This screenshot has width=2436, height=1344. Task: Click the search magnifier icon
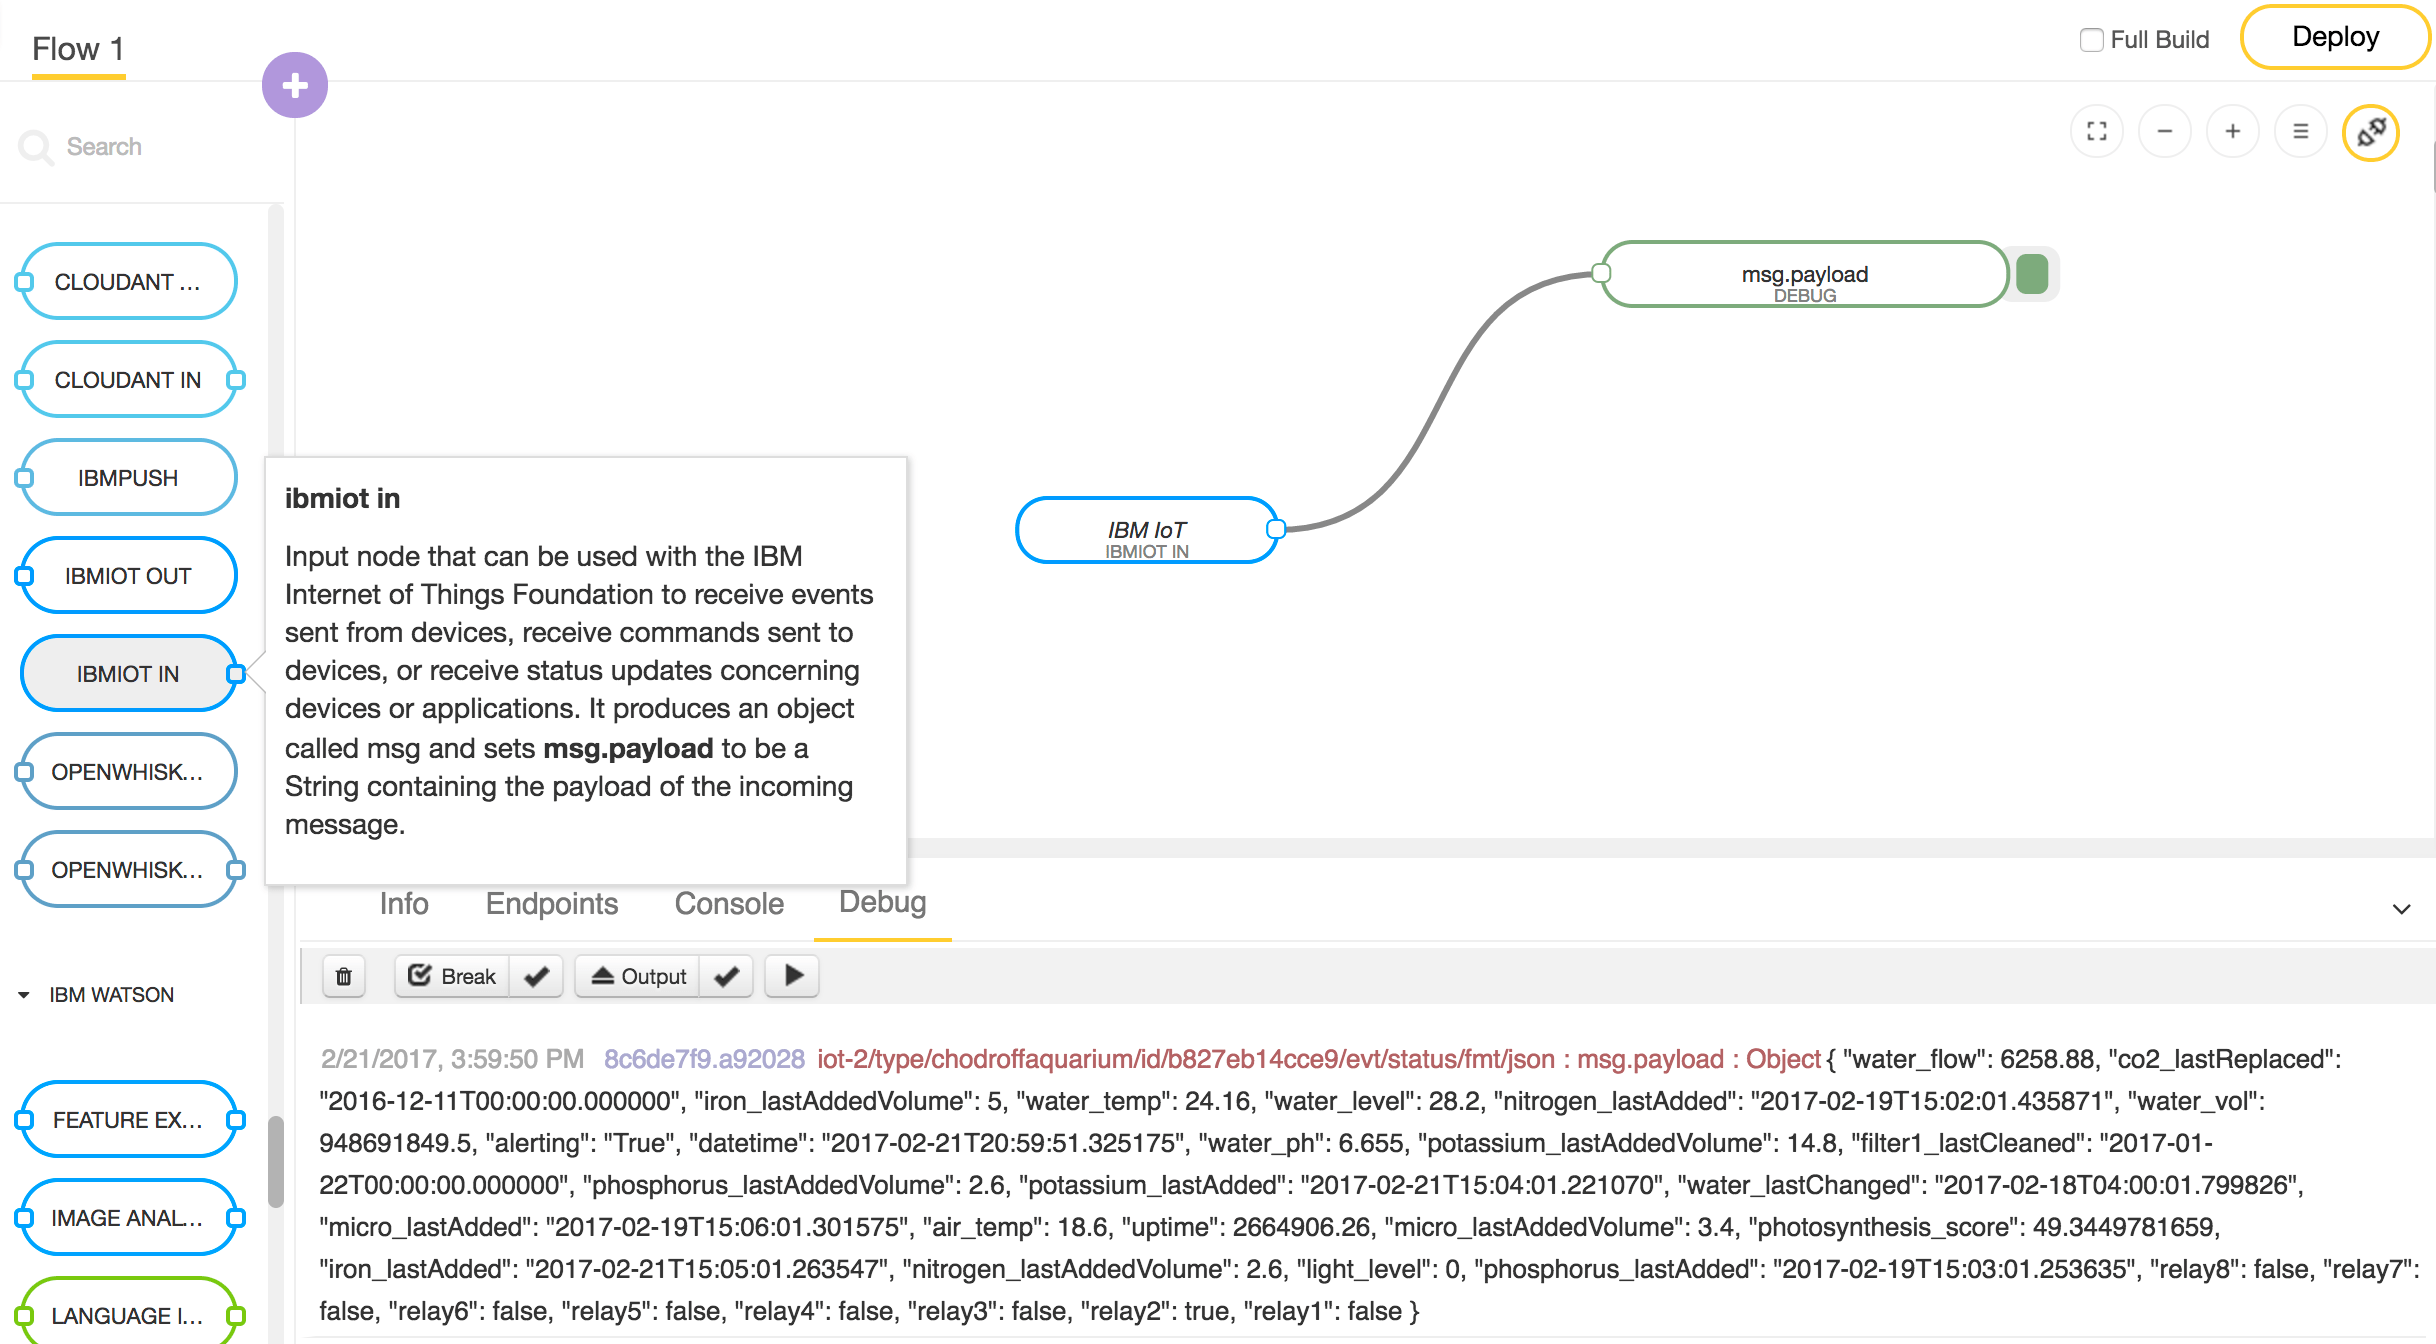[x=35, y=147]
